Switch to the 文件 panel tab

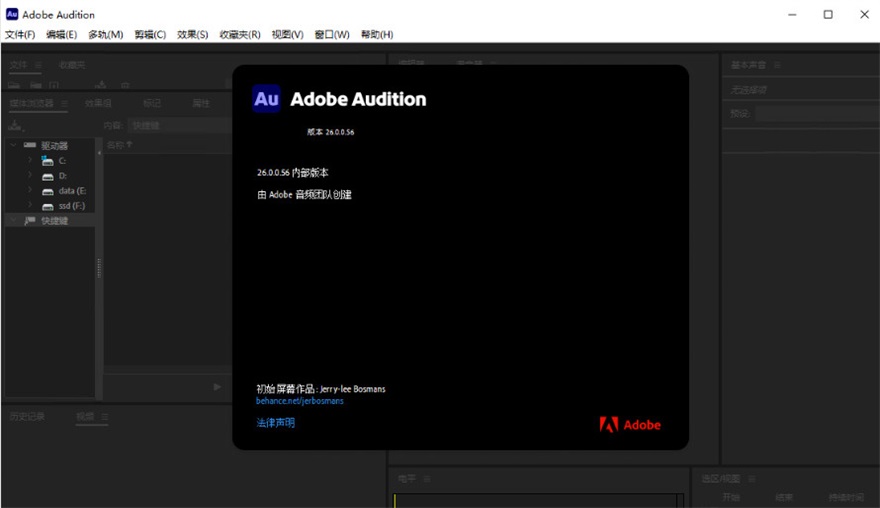18,65
